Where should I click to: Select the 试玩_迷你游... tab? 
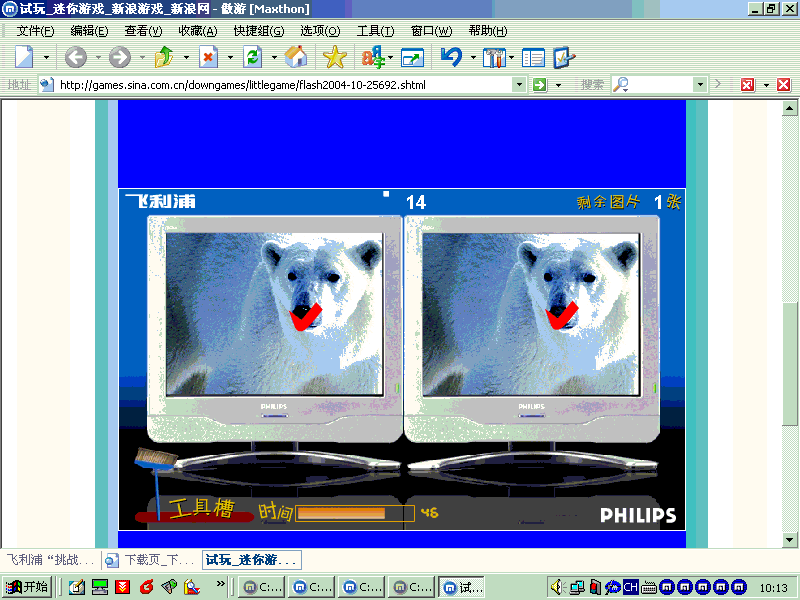pos(252,560)
